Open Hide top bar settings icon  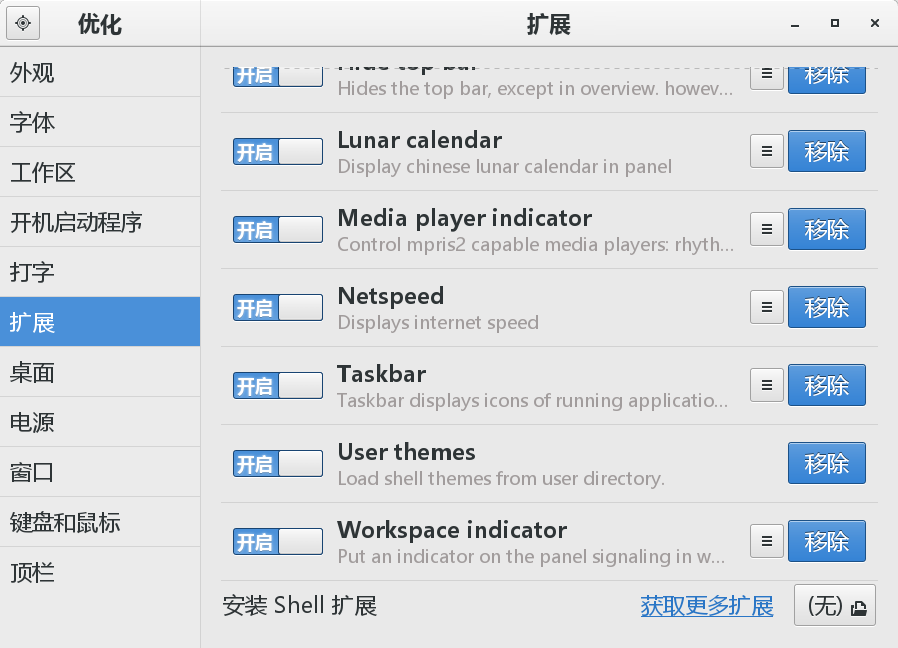[767, 74]
